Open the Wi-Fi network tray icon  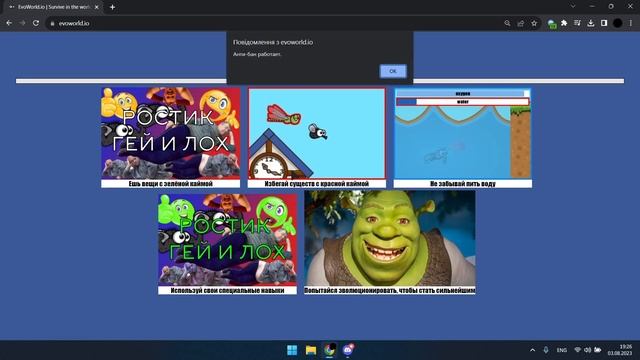[x=577, y=350]
